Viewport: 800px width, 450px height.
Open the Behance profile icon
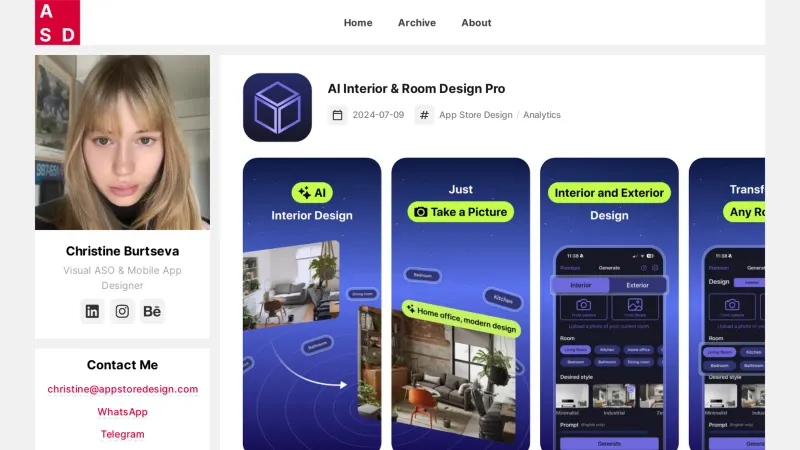point(152,311)
